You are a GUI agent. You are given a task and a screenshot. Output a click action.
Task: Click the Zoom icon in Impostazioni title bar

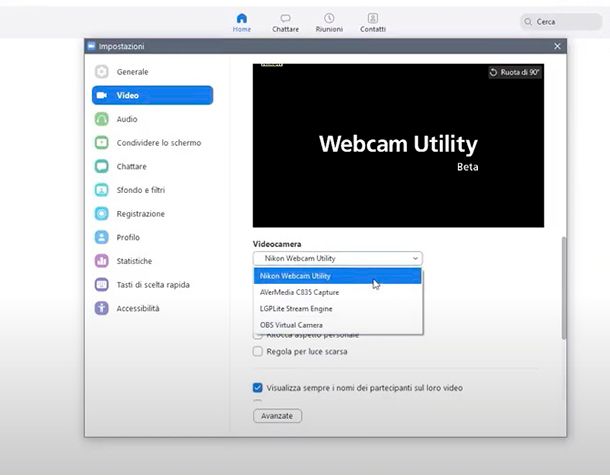(91, 46)
